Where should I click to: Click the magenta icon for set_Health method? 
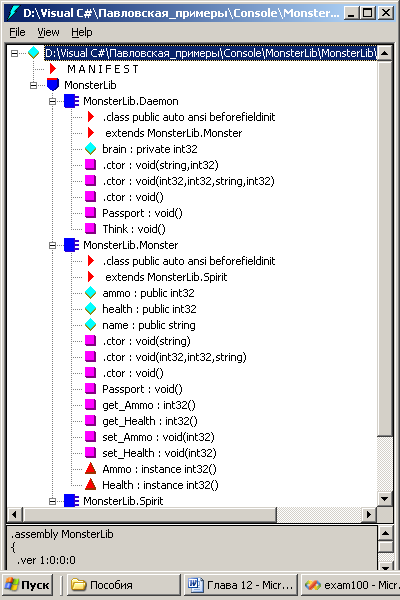(x=90, y=453)
